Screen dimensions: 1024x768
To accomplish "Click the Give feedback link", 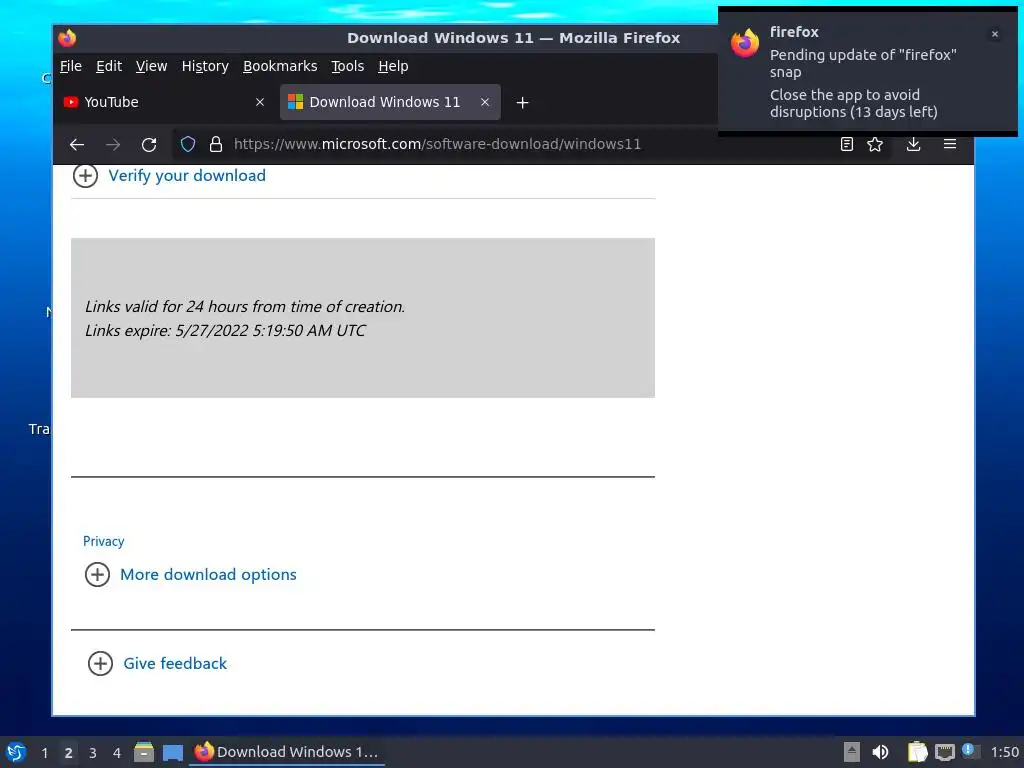I will click(175, 664).
